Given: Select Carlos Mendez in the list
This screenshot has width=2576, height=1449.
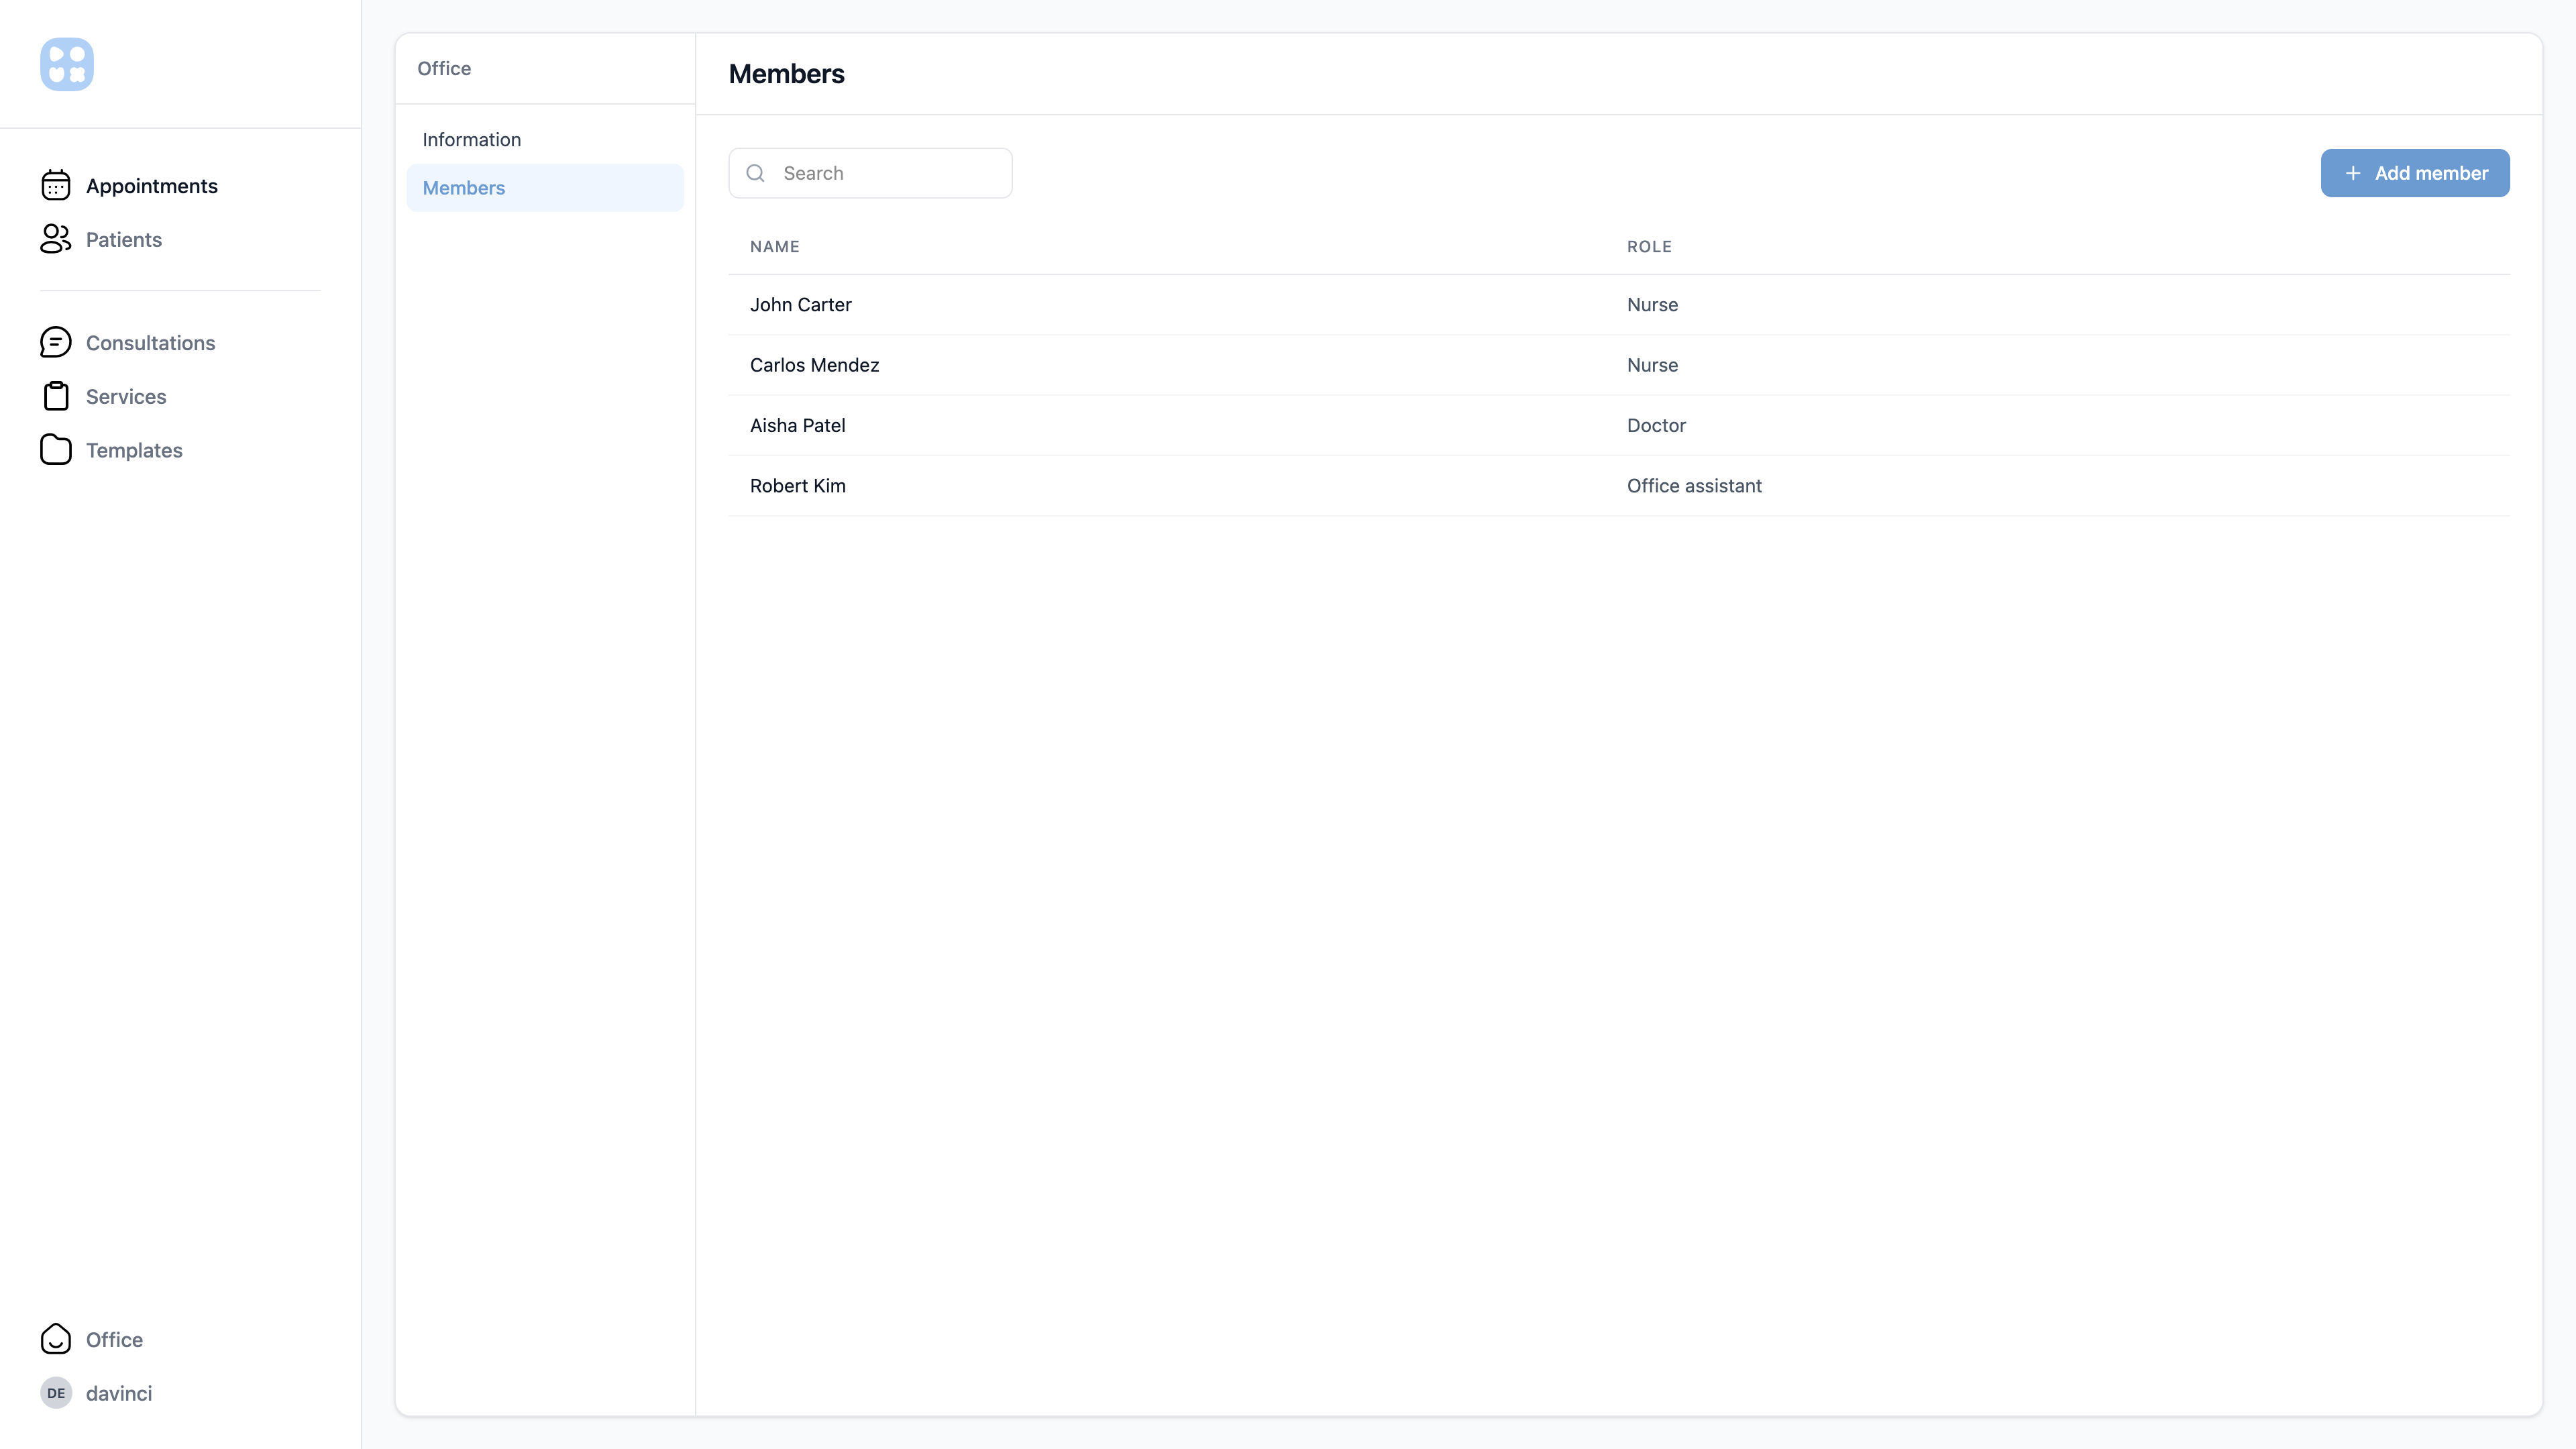Looking at the screenshot, I should (x=815, y=365).
